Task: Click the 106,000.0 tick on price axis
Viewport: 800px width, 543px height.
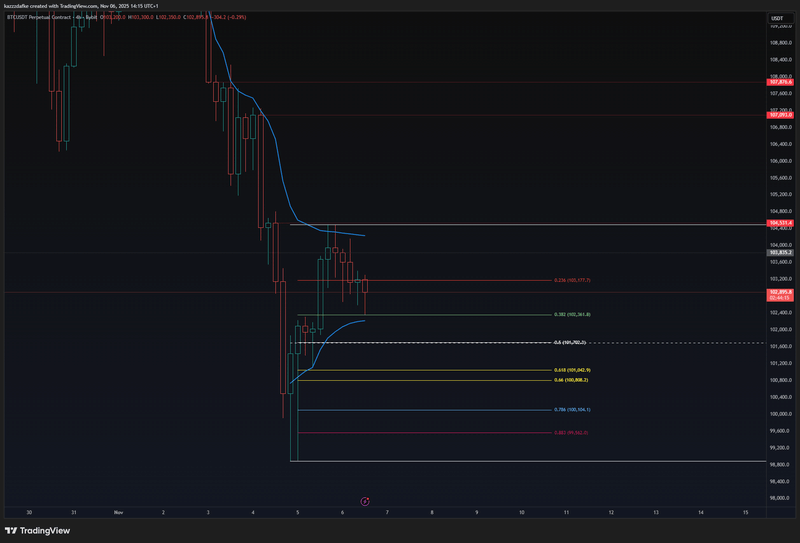Action: tap(781, 161)
